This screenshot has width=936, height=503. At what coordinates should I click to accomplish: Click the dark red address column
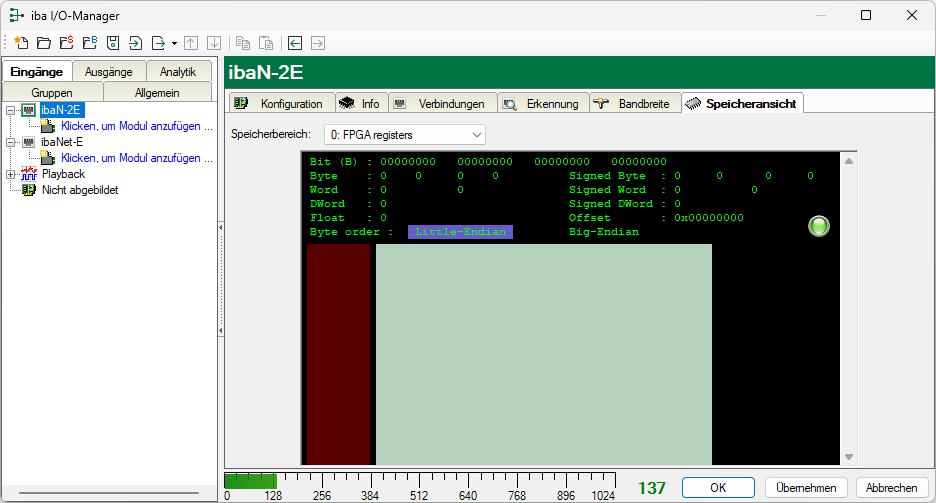click(338, 354)
